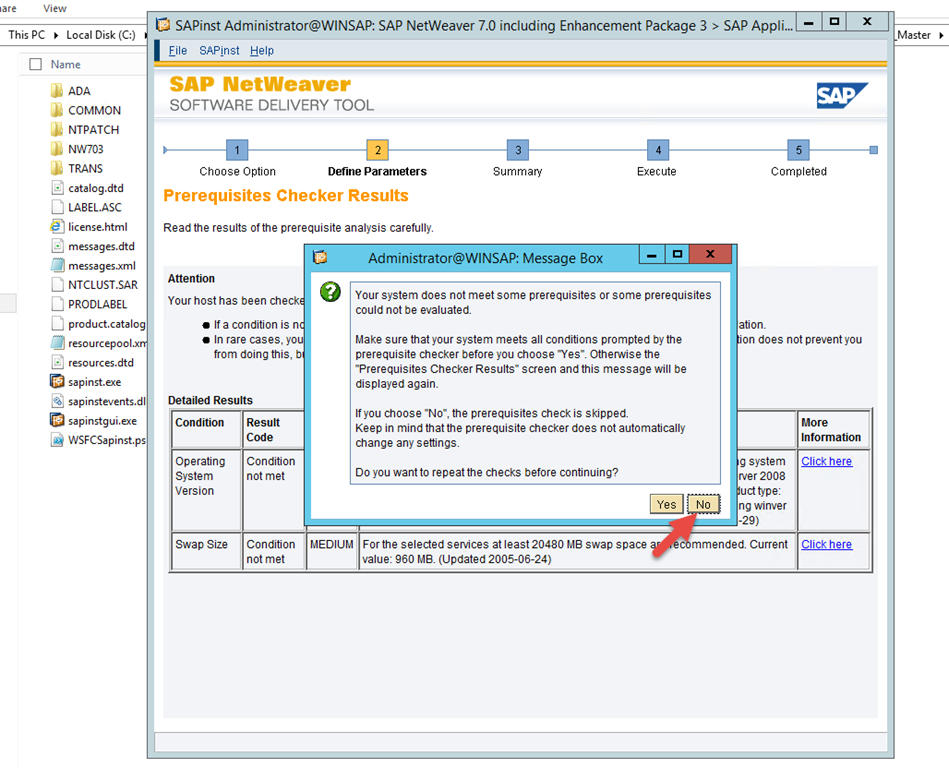Click Yes to repeat prerequisite checks
The width and height of the screenshot is (949, 768).
click(x=666, y=504)
